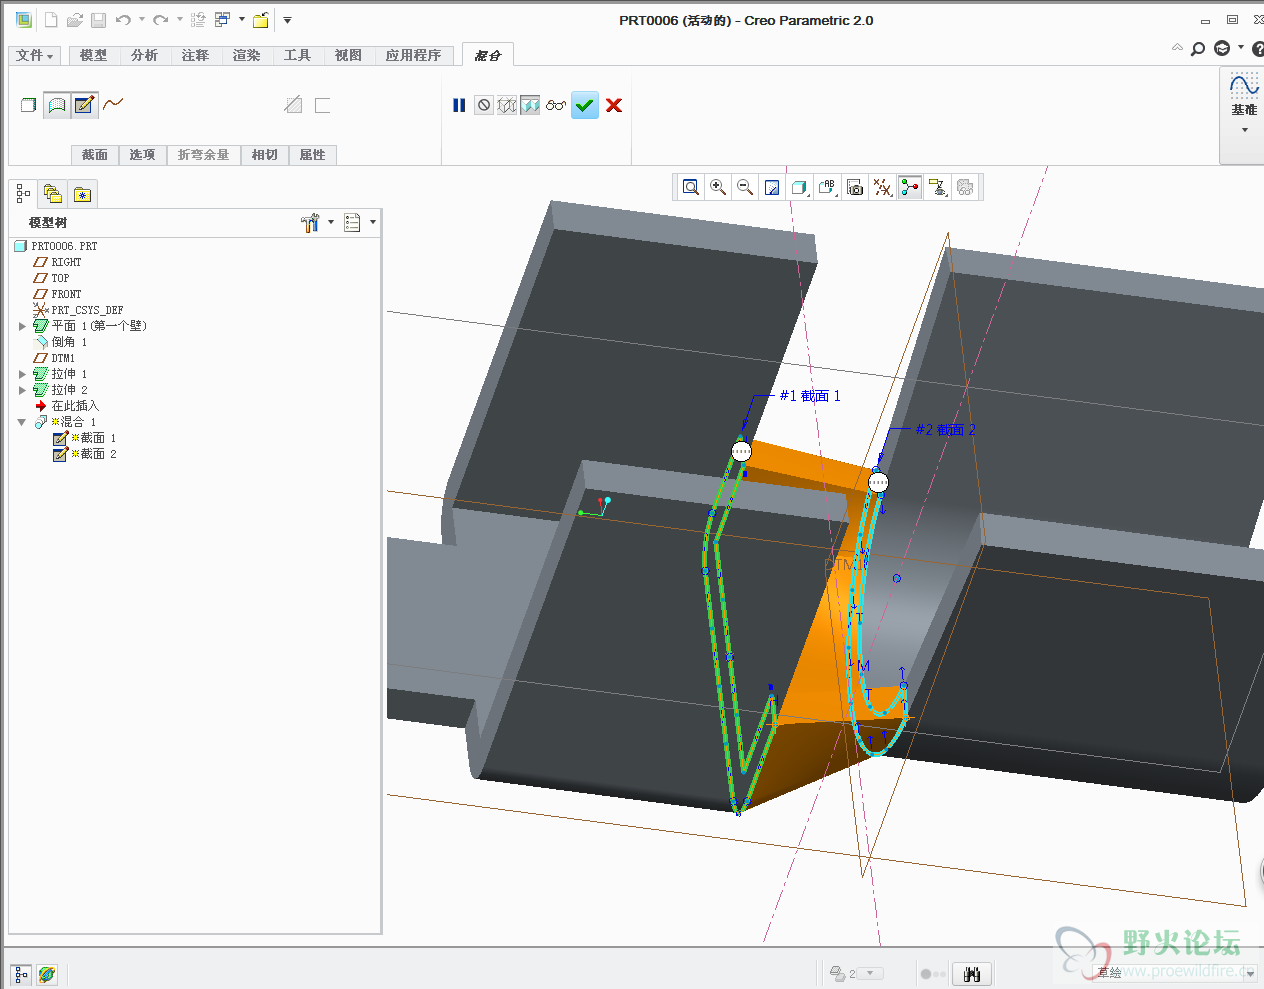Image resolution: width=1264 pixels, height=989 pixels.
Task: Toggle the spin center display
Action: pos(910,187)
